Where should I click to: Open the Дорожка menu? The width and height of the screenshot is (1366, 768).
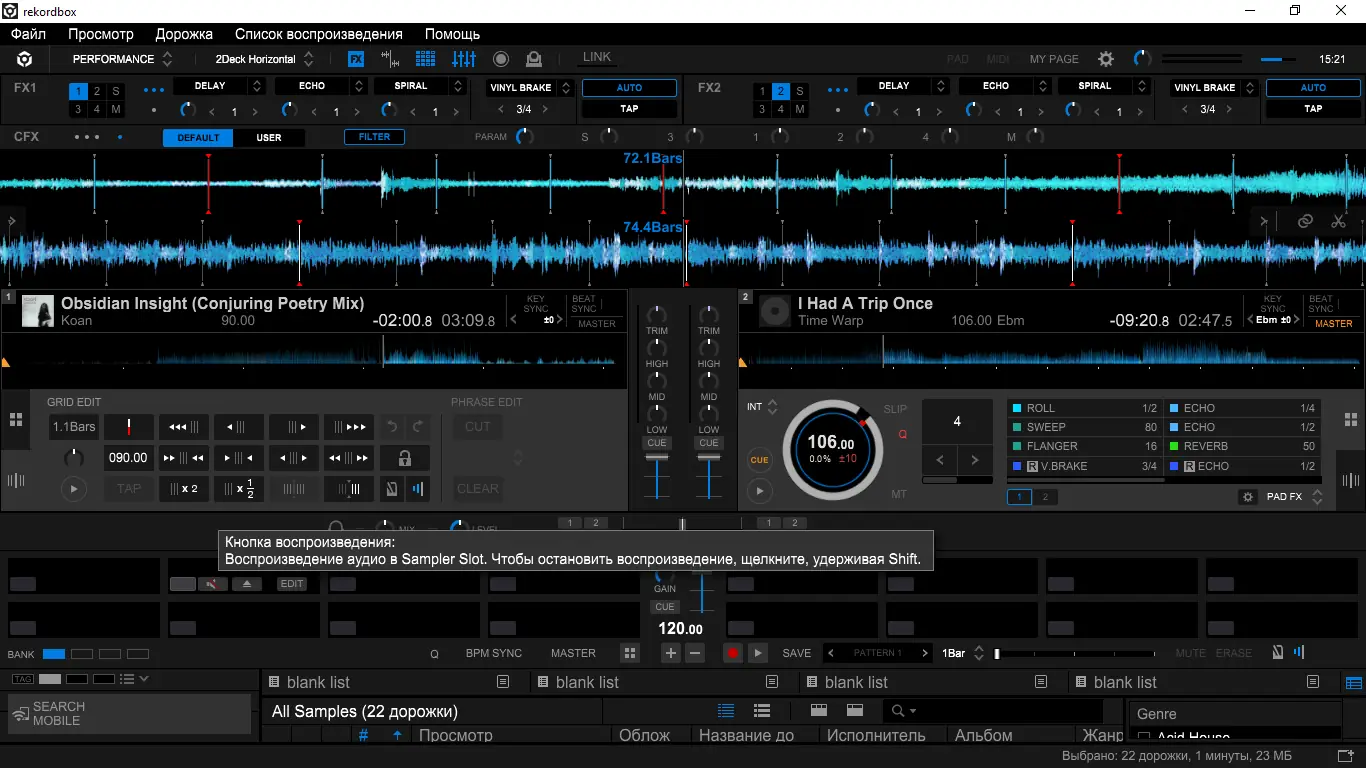(184, 34)
